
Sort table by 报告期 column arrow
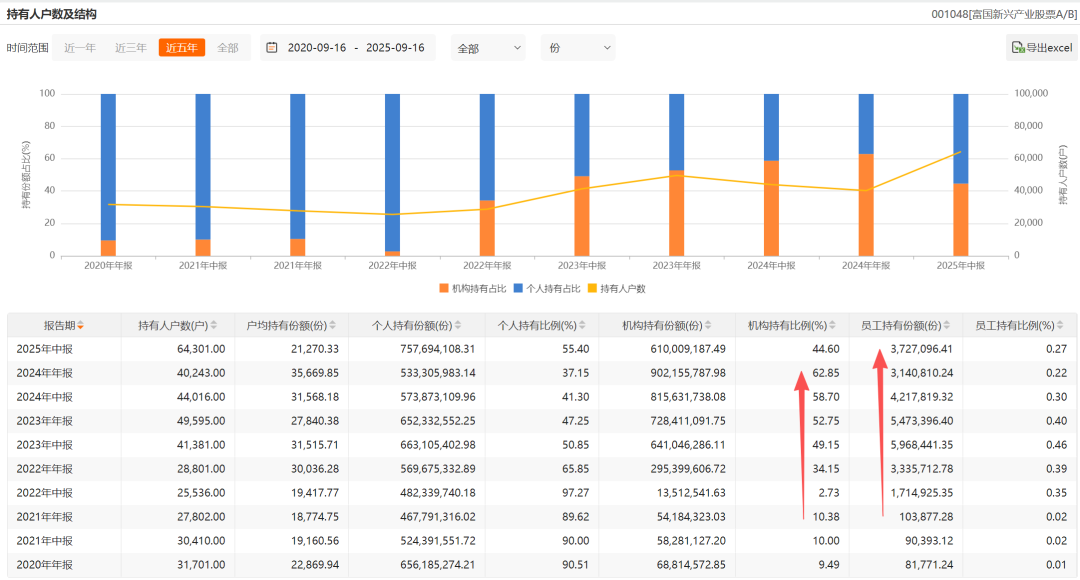pos(81,326)
